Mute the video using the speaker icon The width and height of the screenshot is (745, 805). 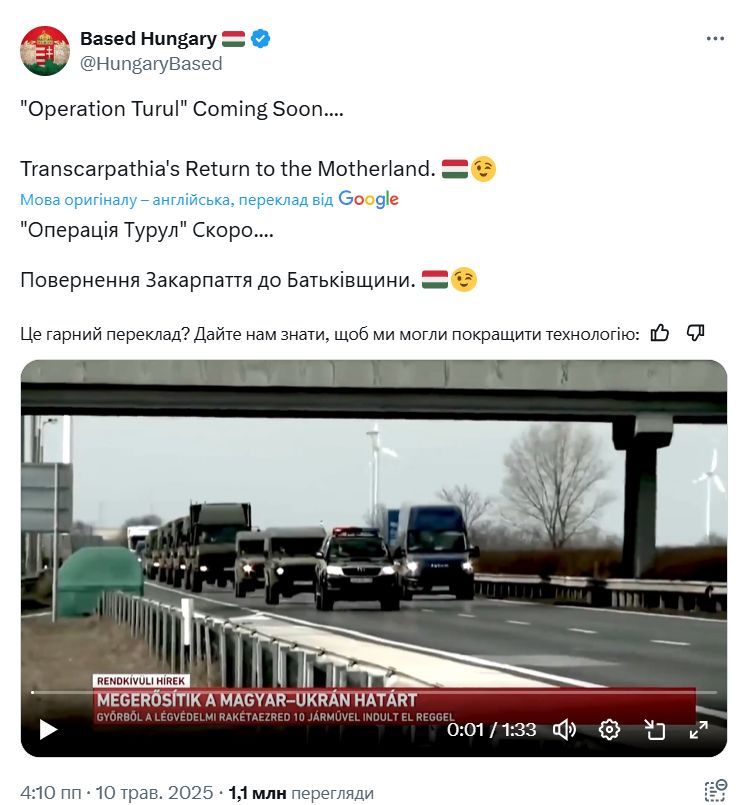(564, 730)
